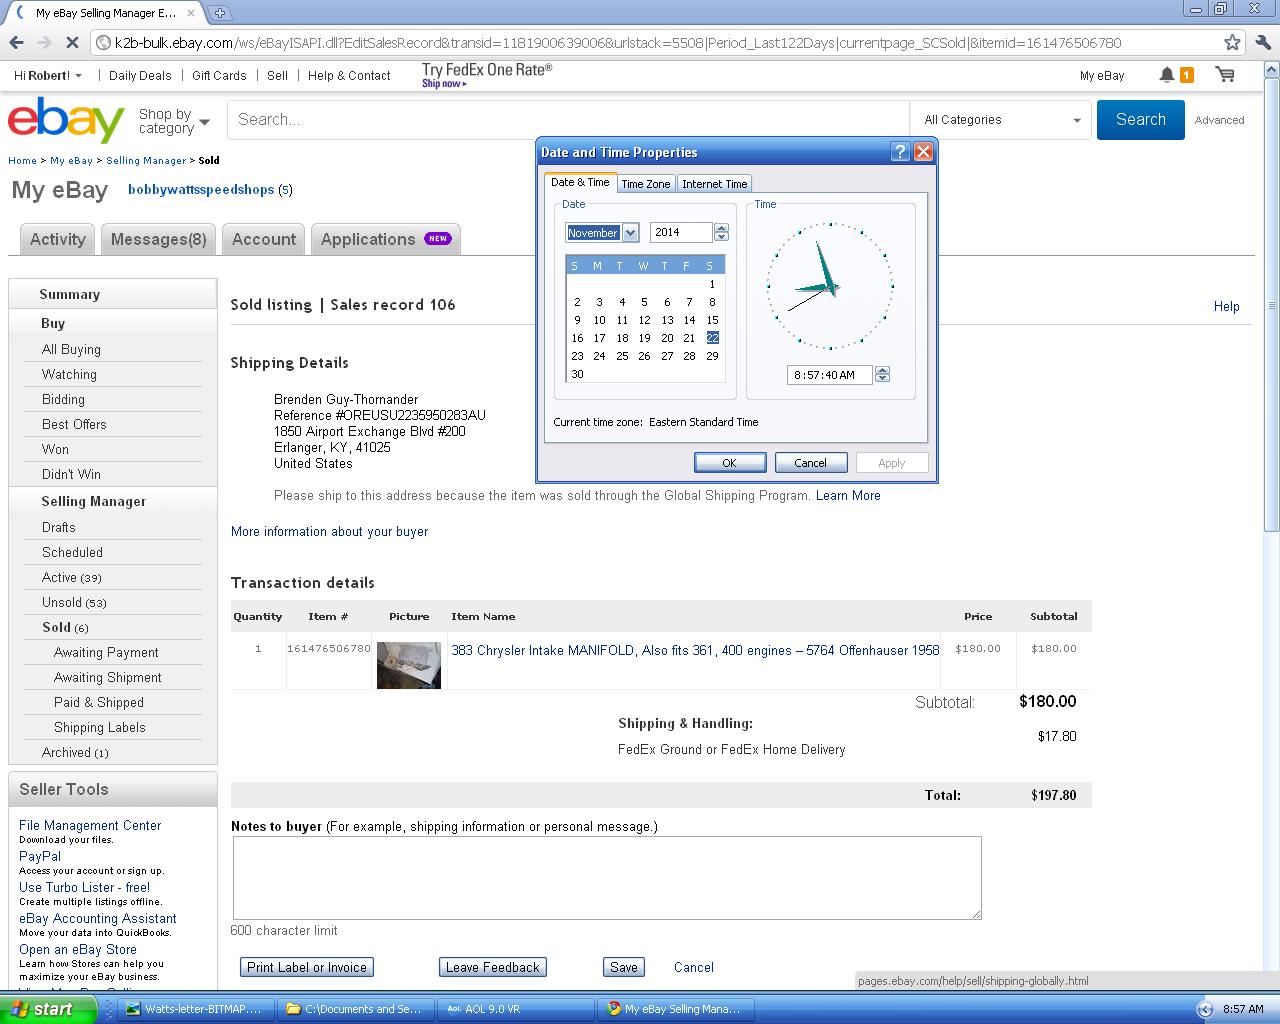Open the Applications tab
Screen dimensions: 1280x1024
[385, 239]
